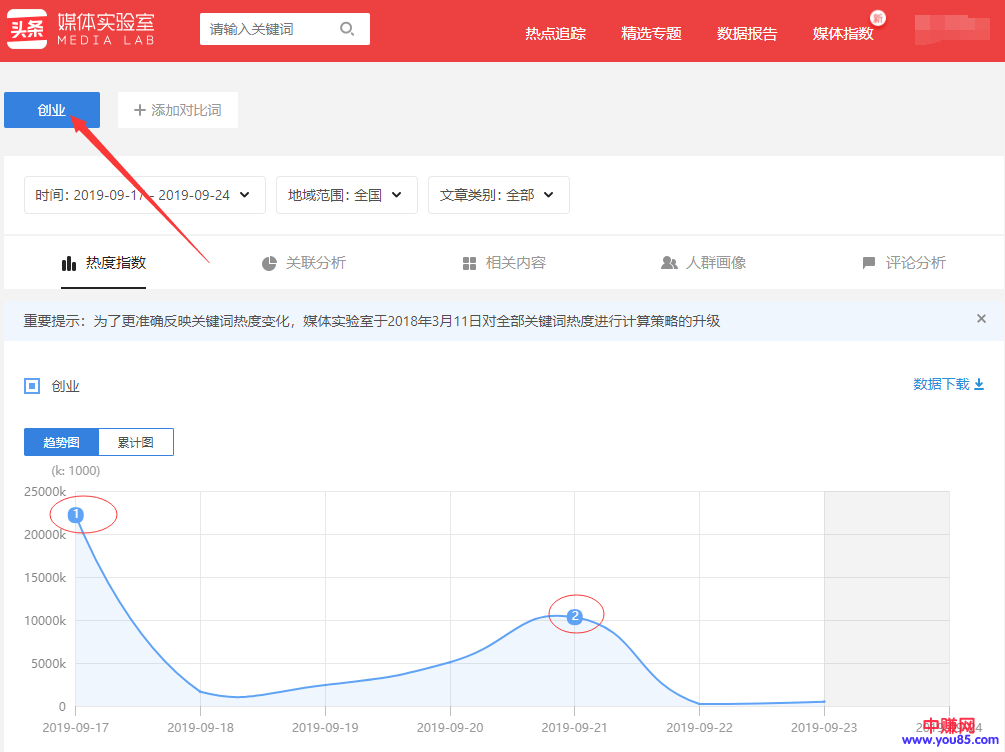Click the search magnifier icon
Screen dimensions: 1005x752
[x=347, y=29]
